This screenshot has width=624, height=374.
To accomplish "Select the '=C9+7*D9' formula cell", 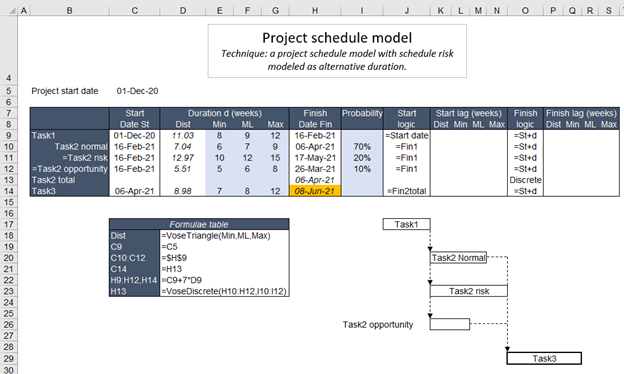I will (224, 280).
